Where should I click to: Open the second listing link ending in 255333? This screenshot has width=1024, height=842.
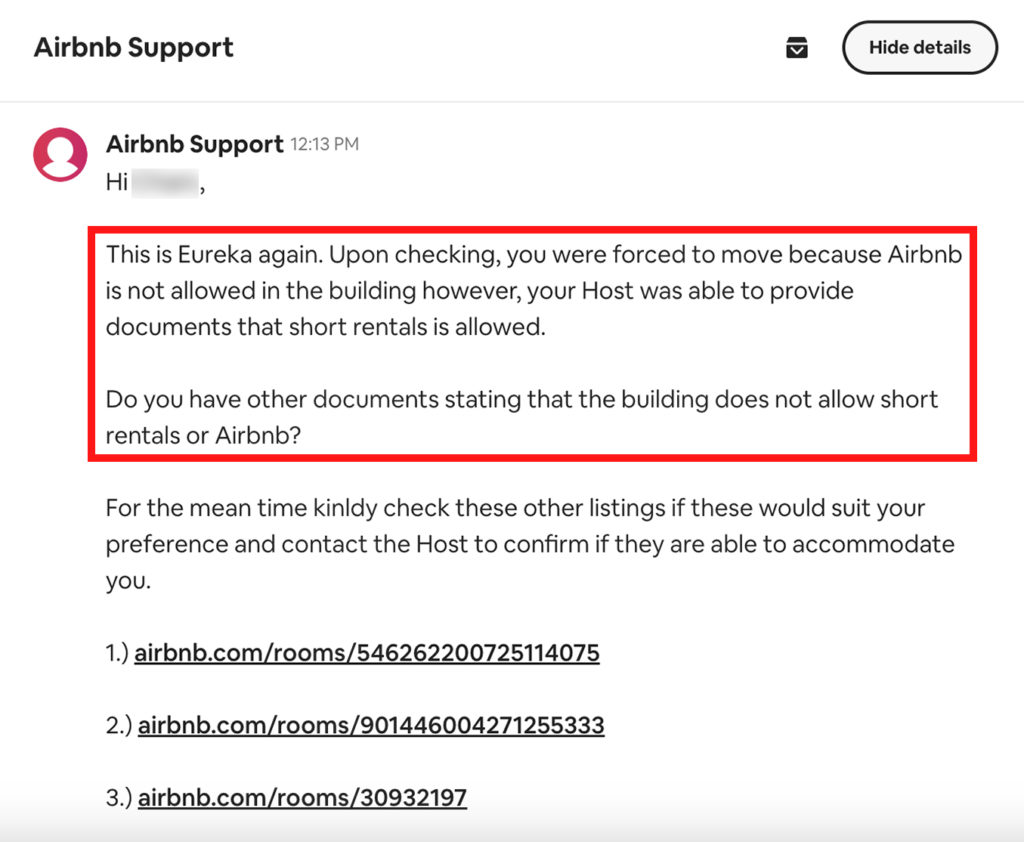click(x=371, y=725)
